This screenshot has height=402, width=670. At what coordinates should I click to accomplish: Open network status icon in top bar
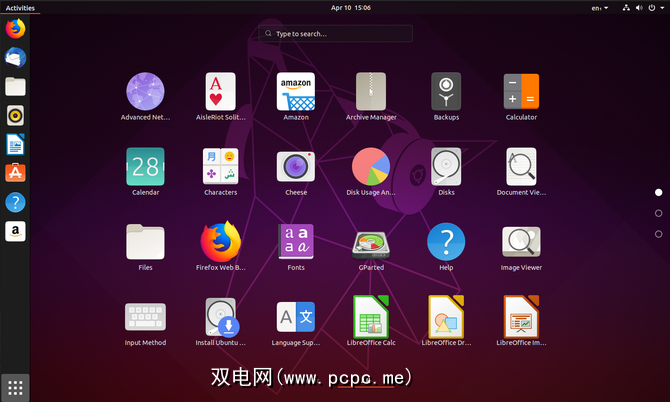click(x=626, y=8)
